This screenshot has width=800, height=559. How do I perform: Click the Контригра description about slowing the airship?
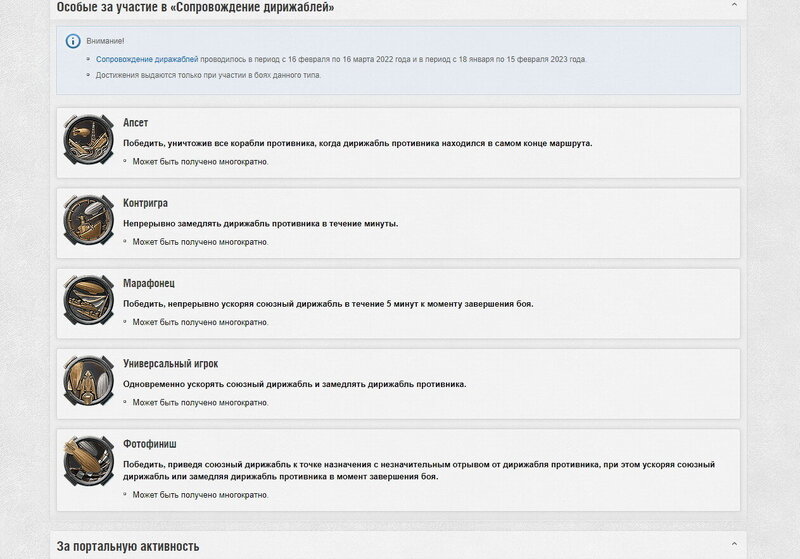click(261, 223)
